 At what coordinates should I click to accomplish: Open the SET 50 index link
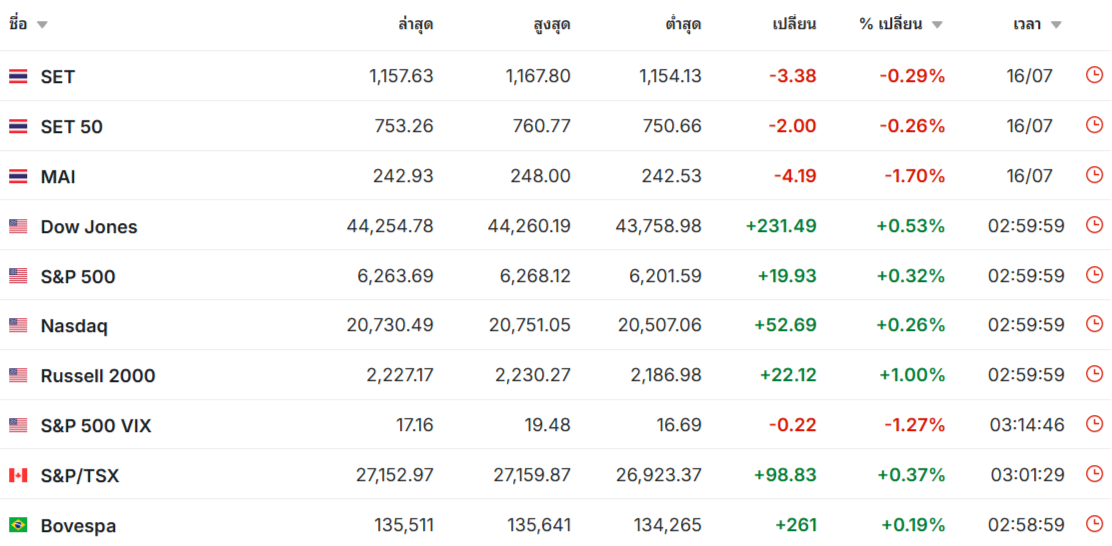click(x=72, y=127)
